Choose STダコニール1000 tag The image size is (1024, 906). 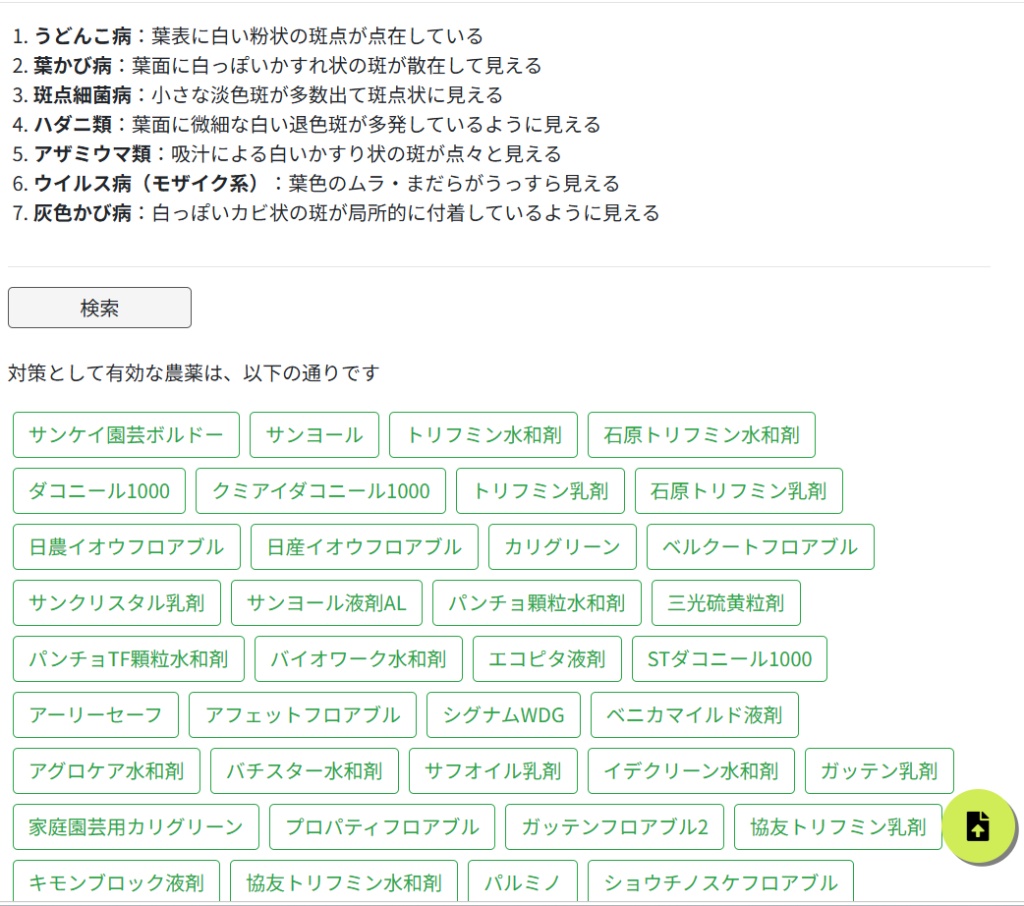click(x=729, y=659)
